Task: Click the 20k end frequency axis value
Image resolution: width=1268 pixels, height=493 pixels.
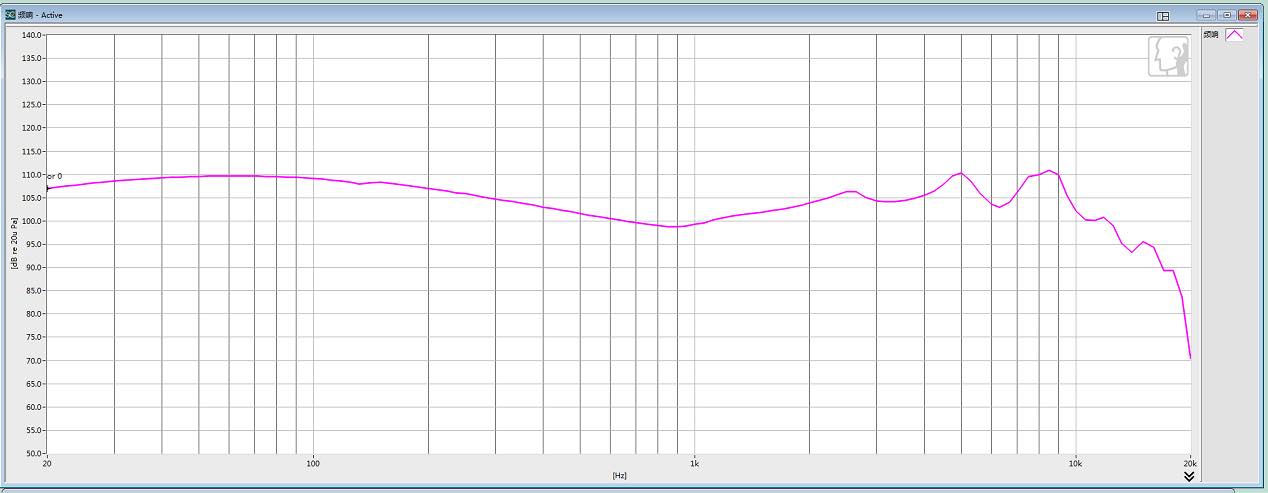Action: point(1189,464)
